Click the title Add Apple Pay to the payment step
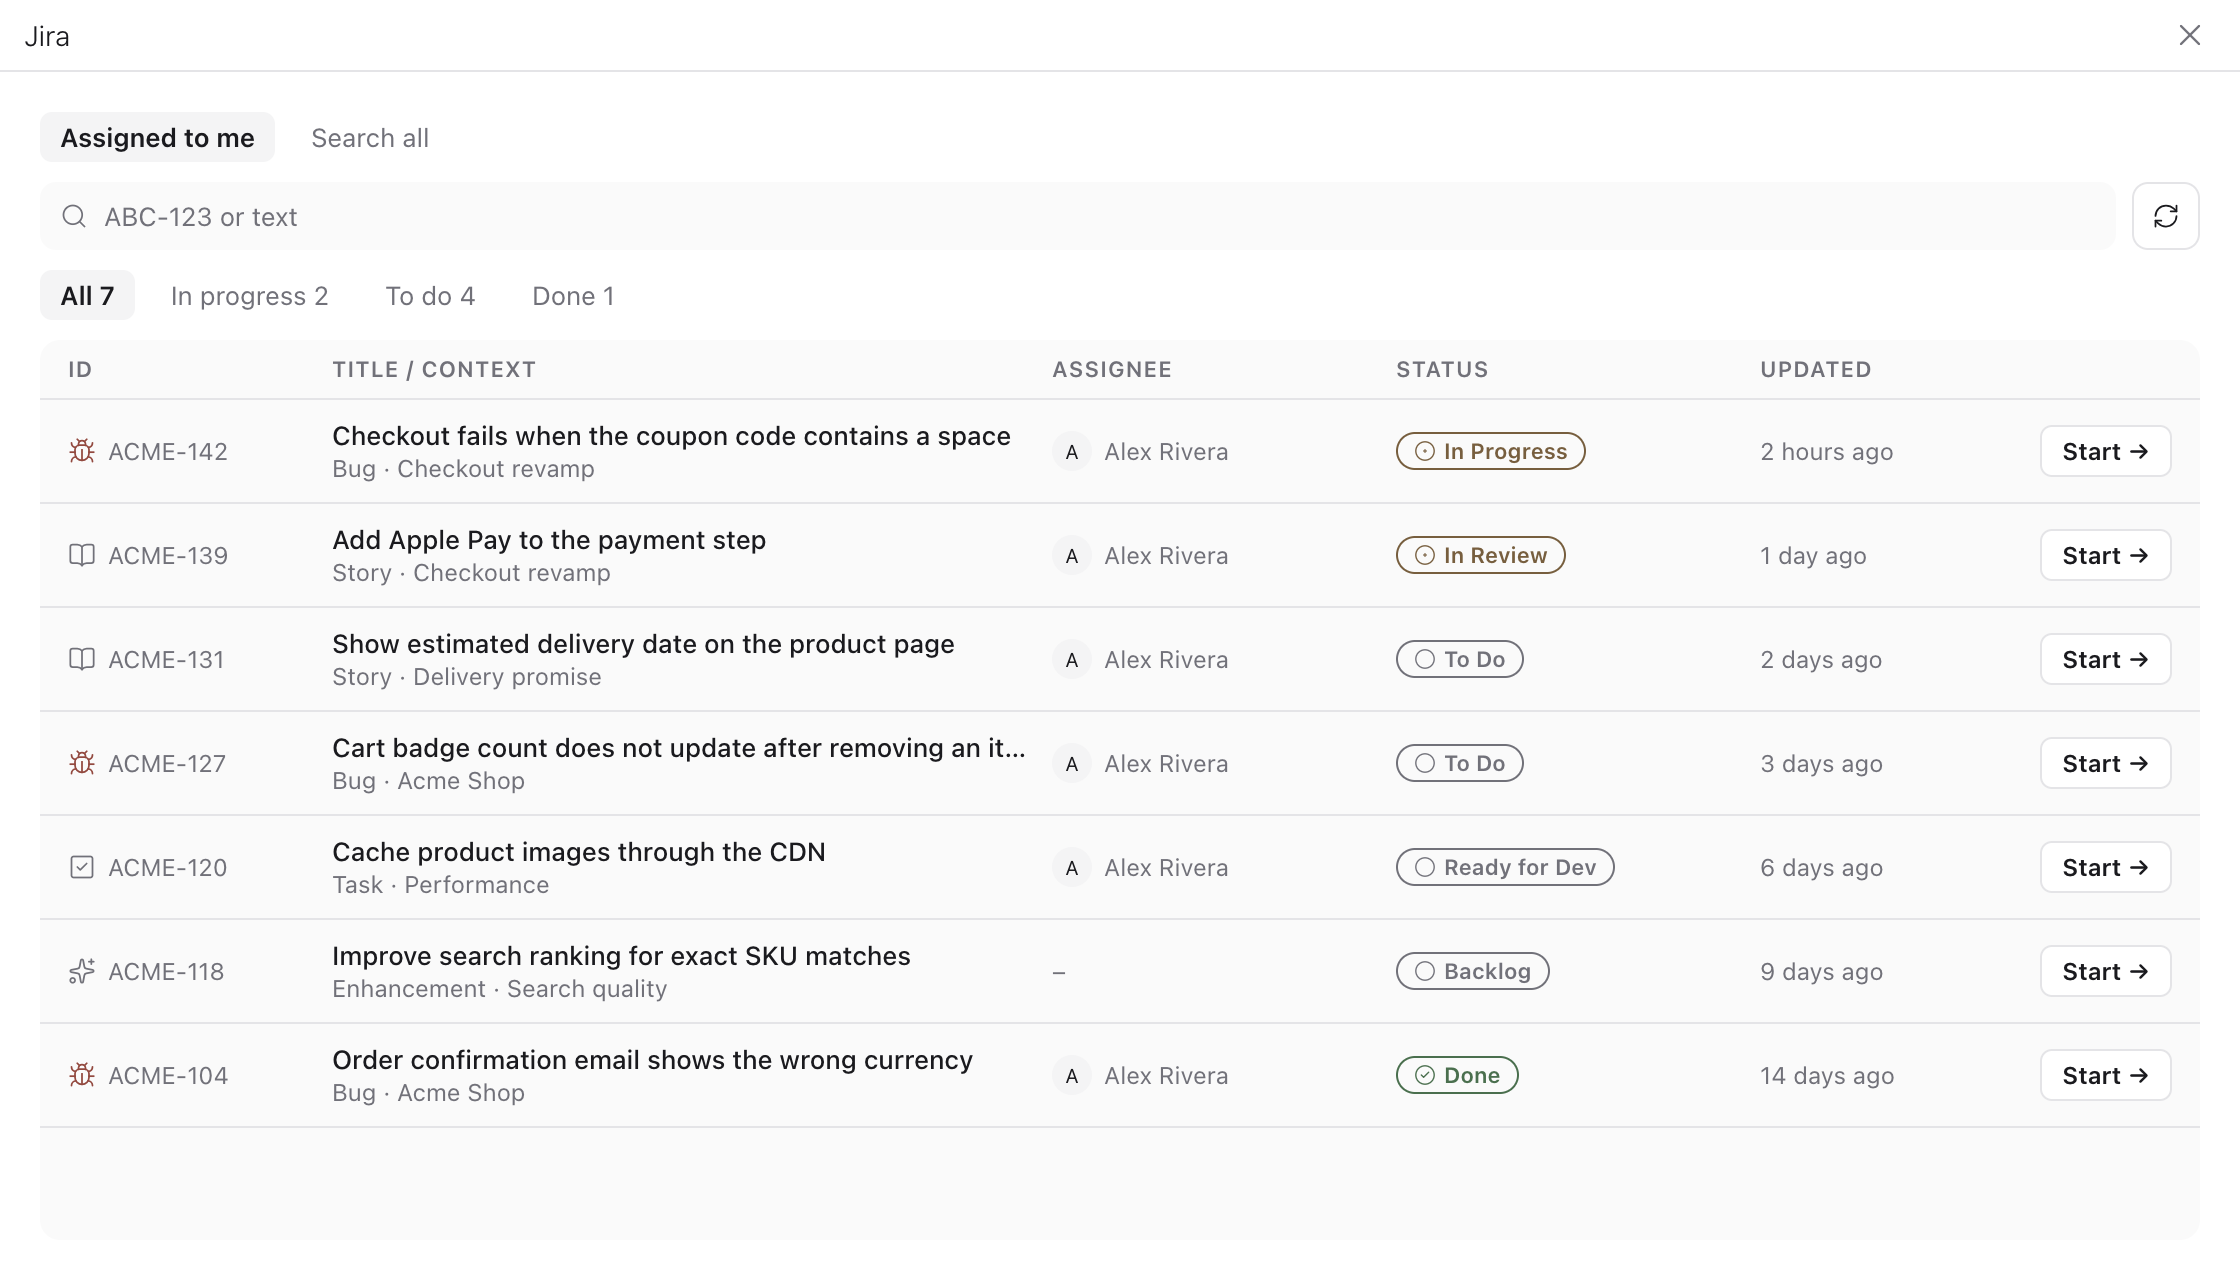 click(x=549, y=540)
